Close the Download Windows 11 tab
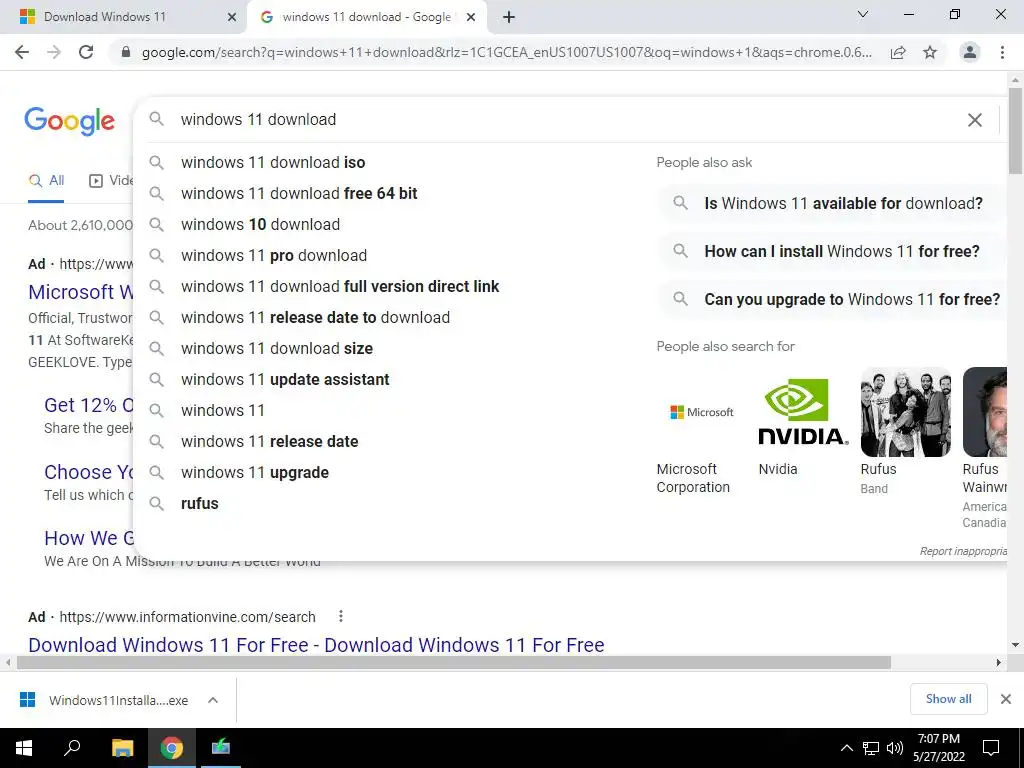This screenshot has width=1024, height=768. [x=232, y=18]
